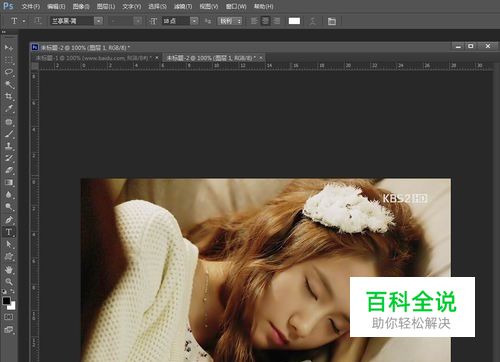Open the 图像(I) menu

pyautogui.click(x=81, y=6)
